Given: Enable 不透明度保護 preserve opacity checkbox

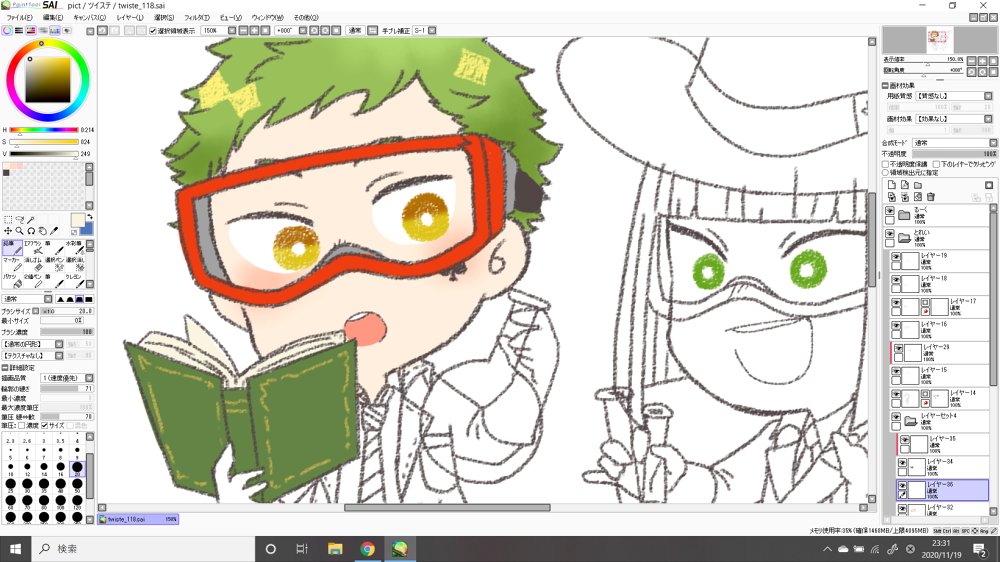Looking at the screenshot, I should pos(886,164).
